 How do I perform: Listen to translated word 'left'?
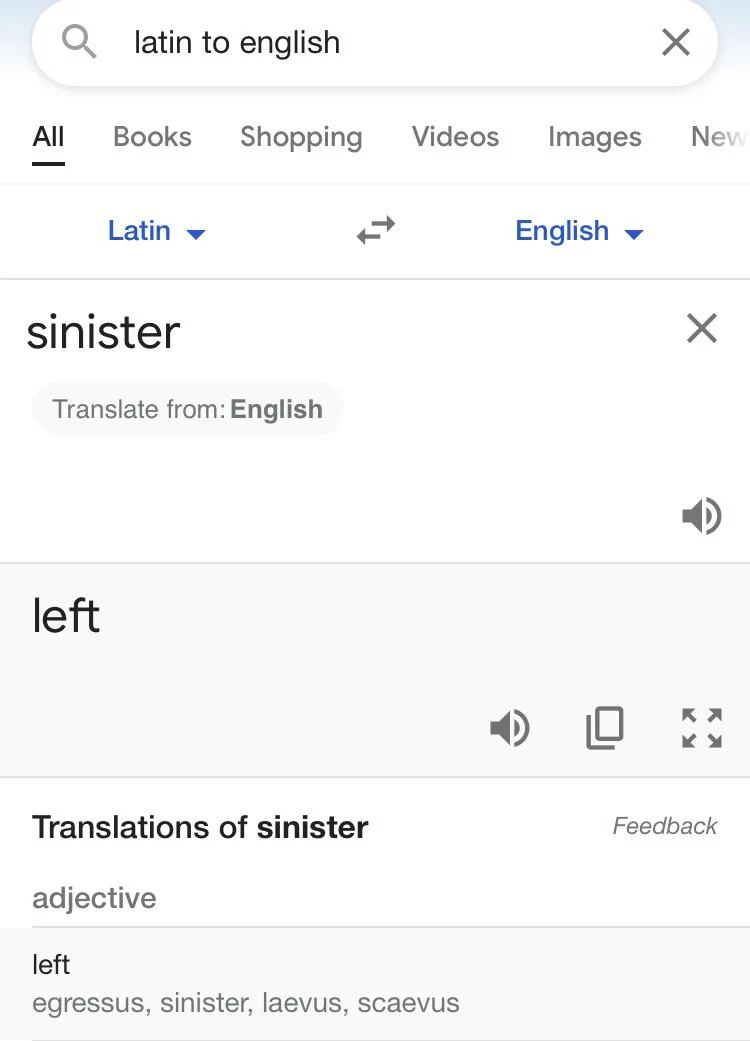click(509, 728)
